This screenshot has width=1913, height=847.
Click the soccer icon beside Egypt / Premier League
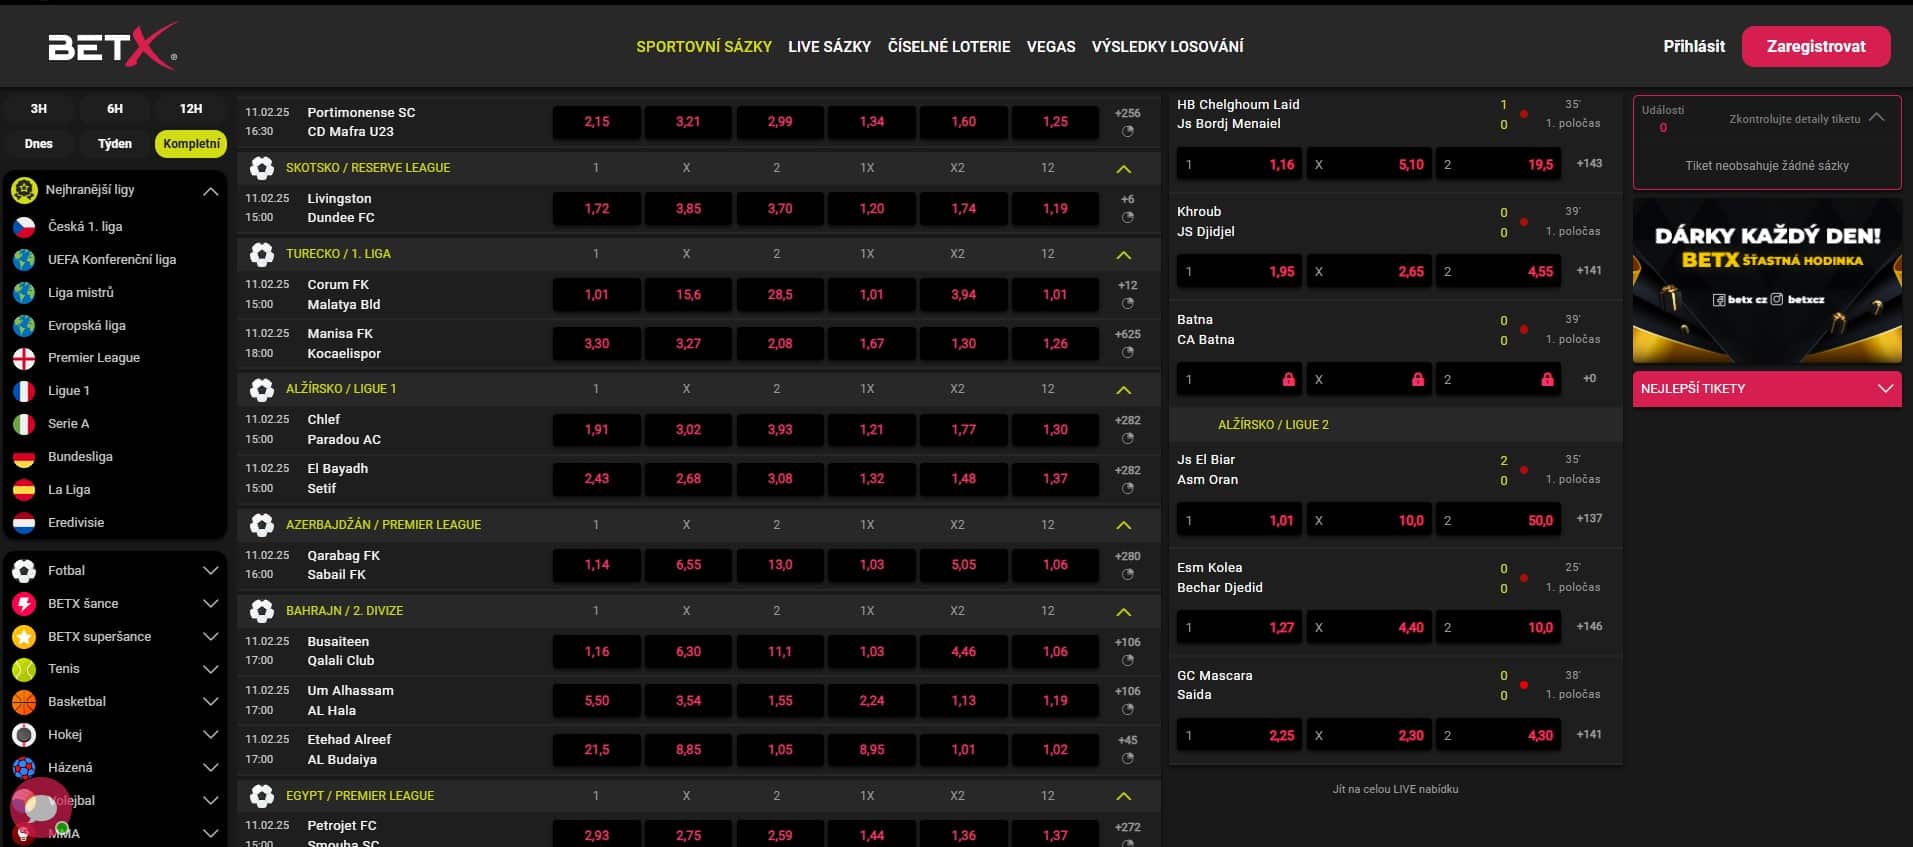pos(262,796)
